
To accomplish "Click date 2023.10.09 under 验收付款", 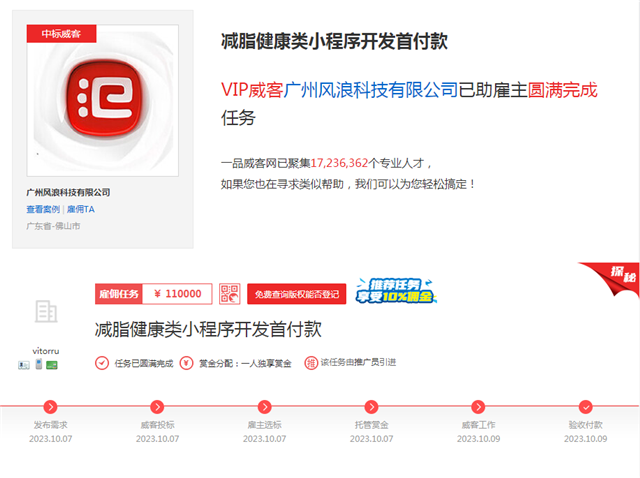I will 586,439.
